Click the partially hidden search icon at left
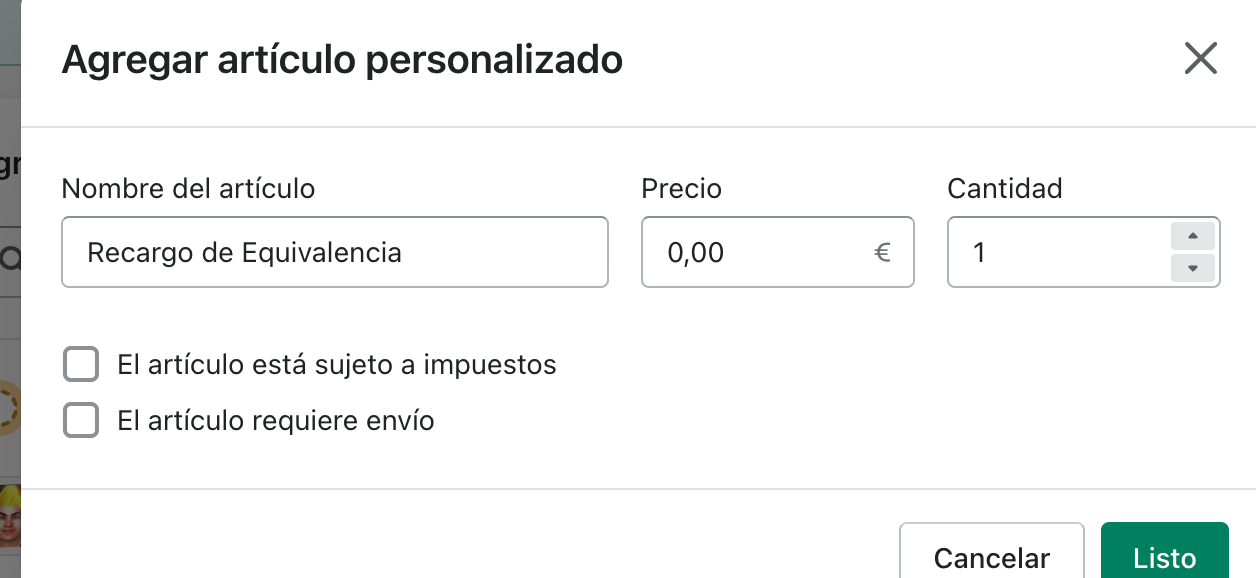This screenshot has width=1256, height=578. pos(11,260)
